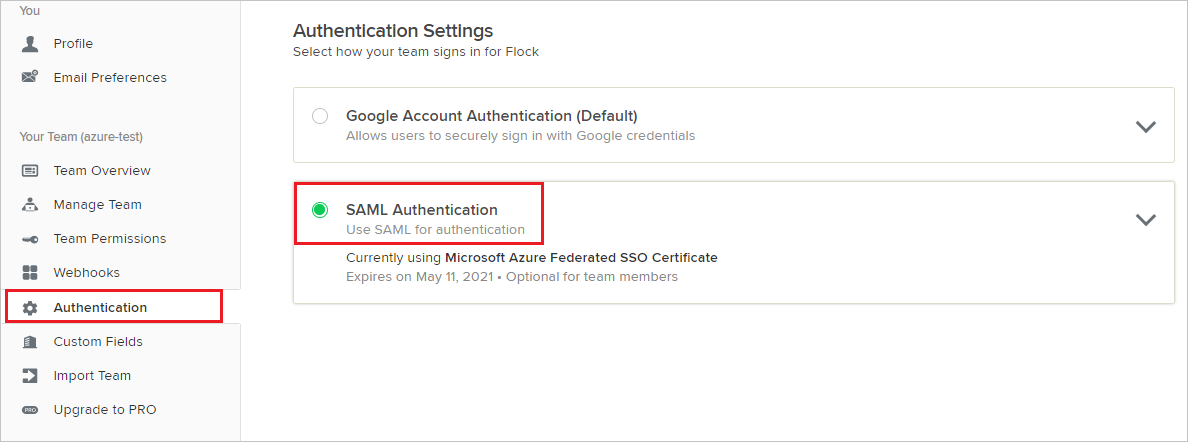Expand the Google Account Authentication panel
The image size is (1188, 442).
(x=1146, y=127)
